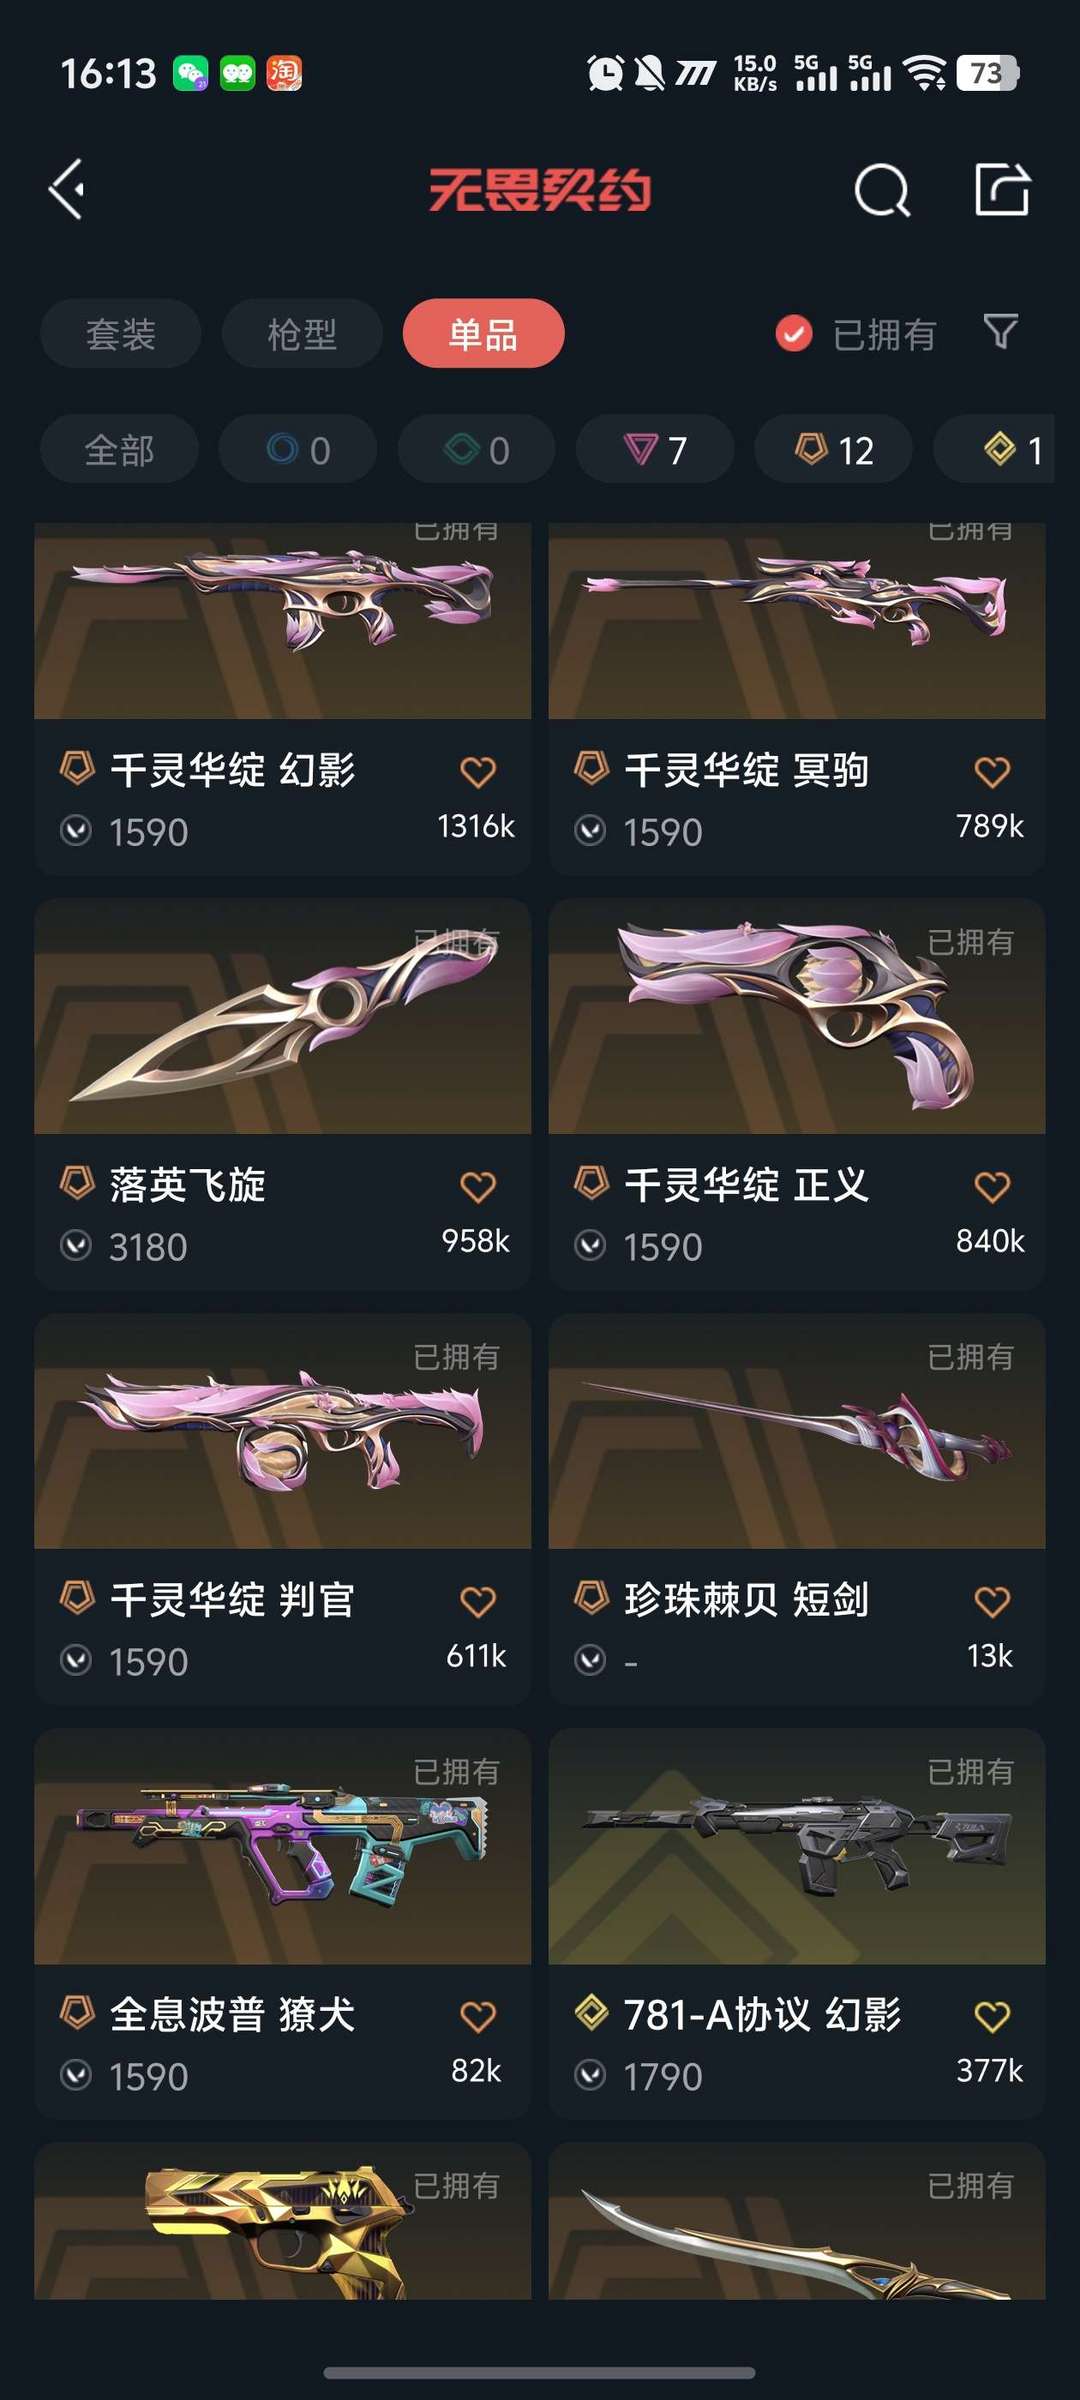The image size is (1080, 2400).
Task: Favorite 全息波普 獠犬 skin heart
Action: click(x=478, y=2017)
